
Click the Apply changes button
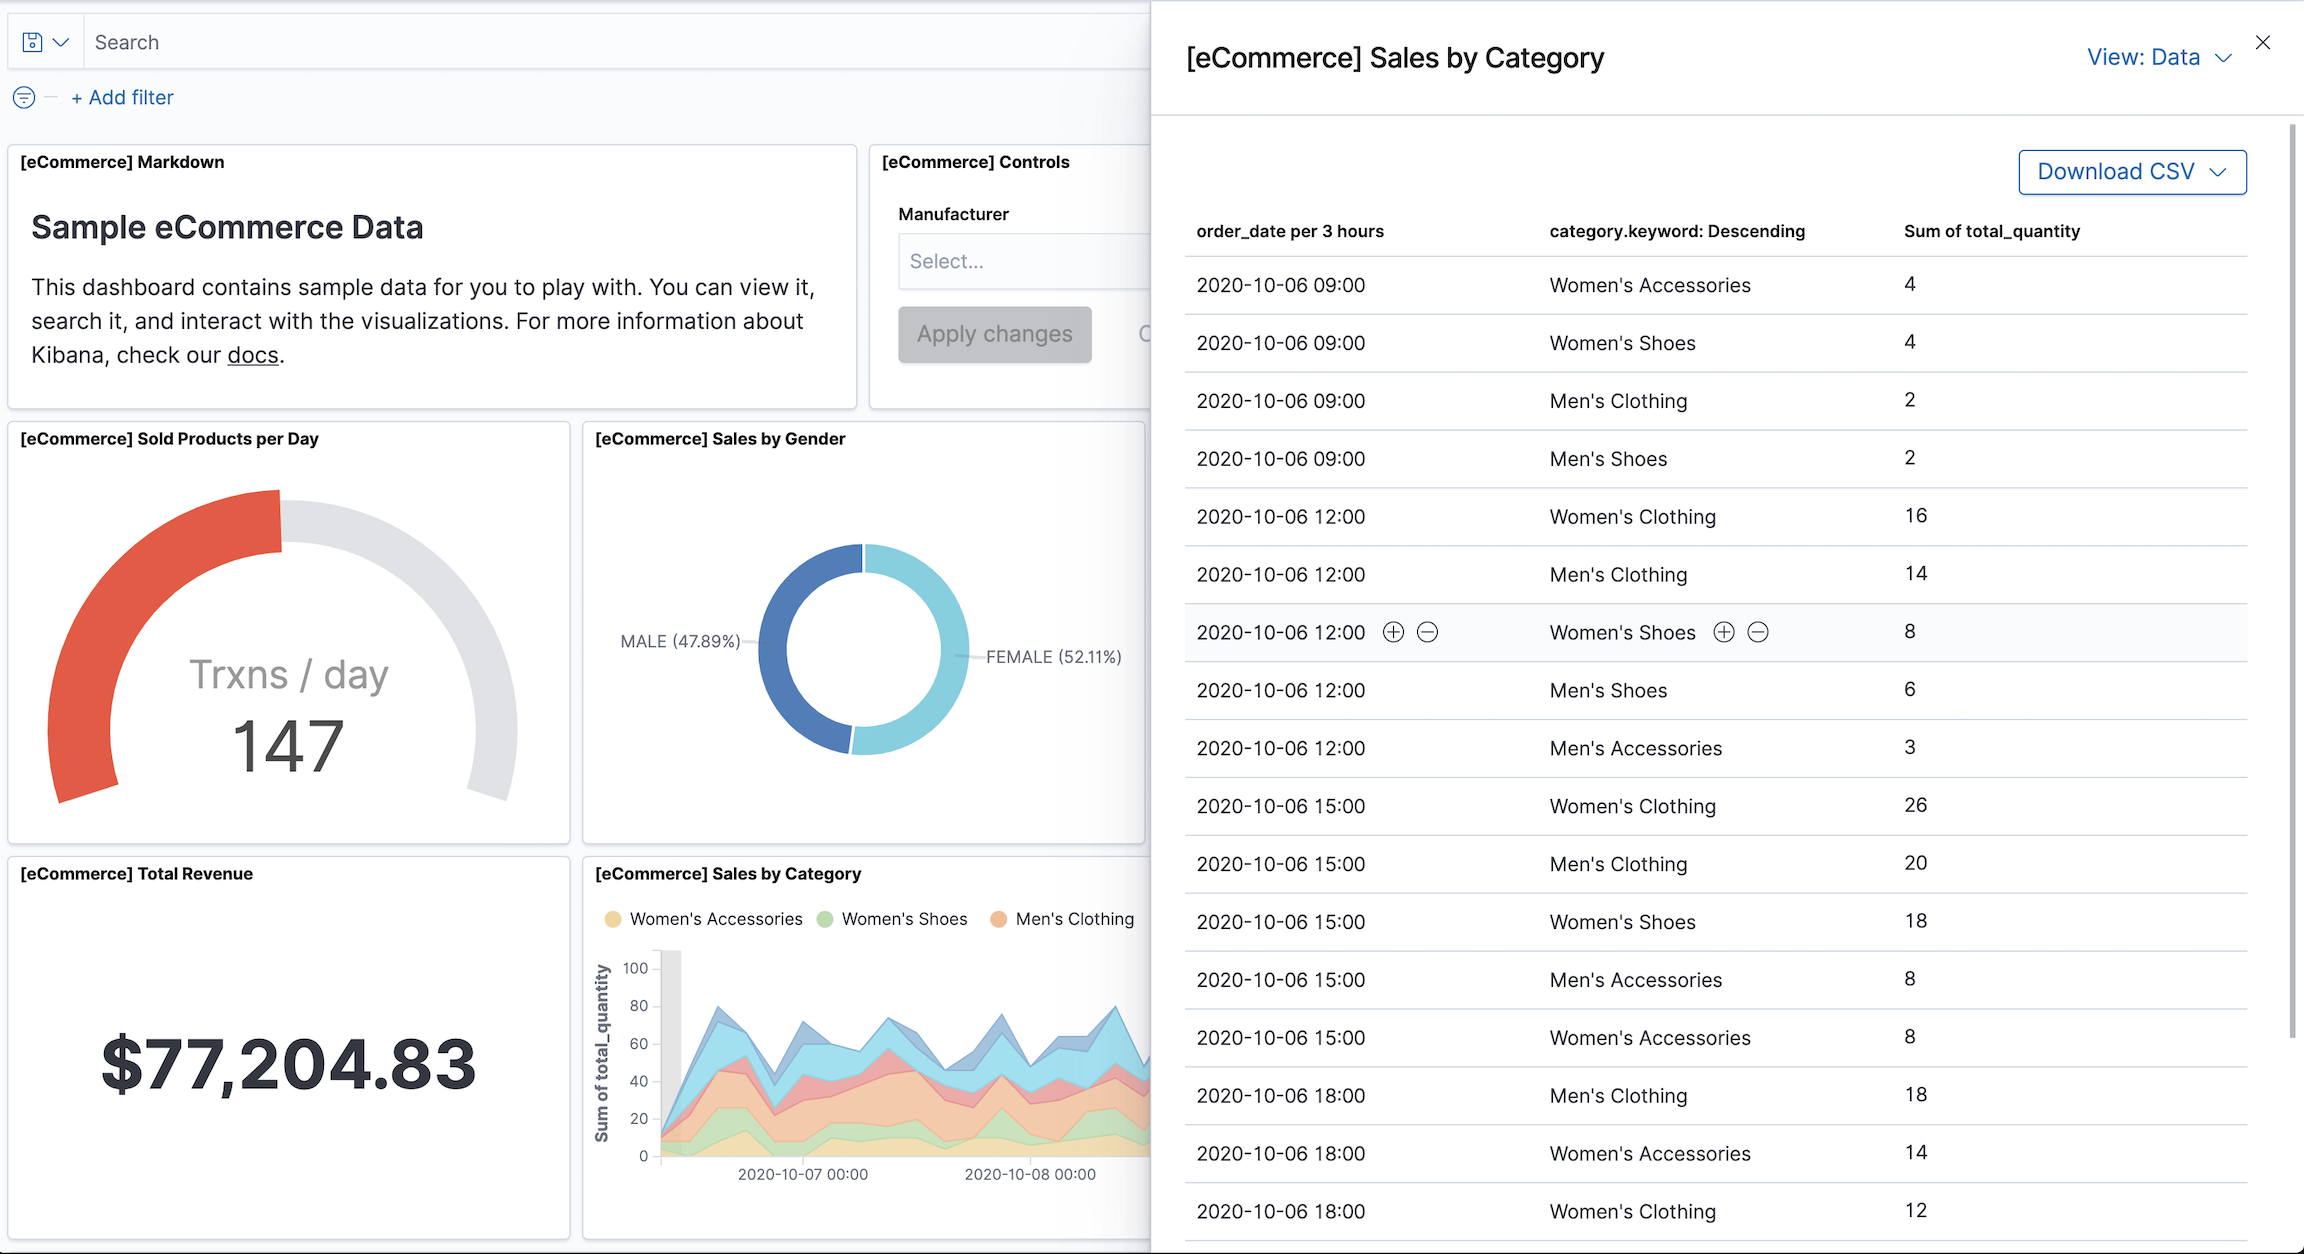pos(994,334)
